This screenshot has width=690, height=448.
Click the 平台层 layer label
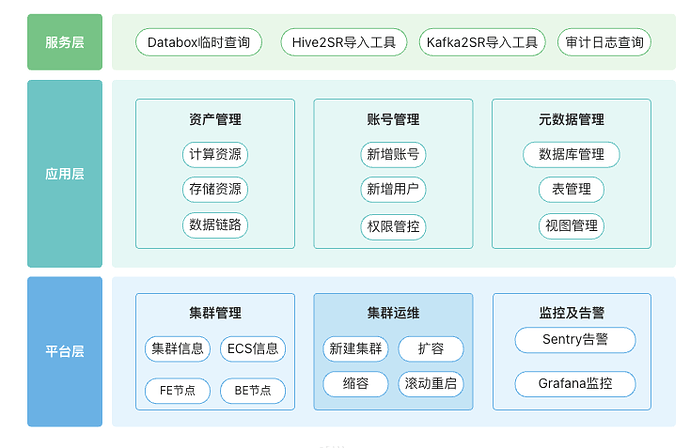tap(65, 351)
